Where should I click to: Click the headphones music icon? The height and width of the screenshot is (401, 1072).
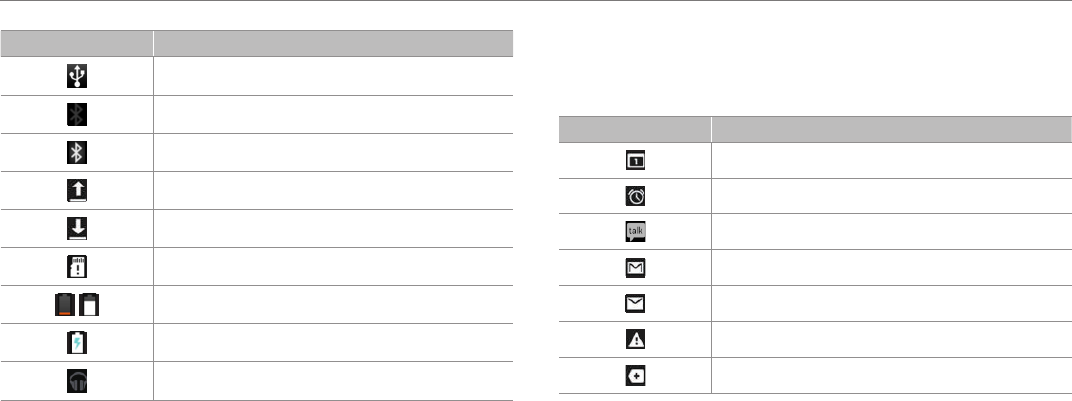[77, 381]
